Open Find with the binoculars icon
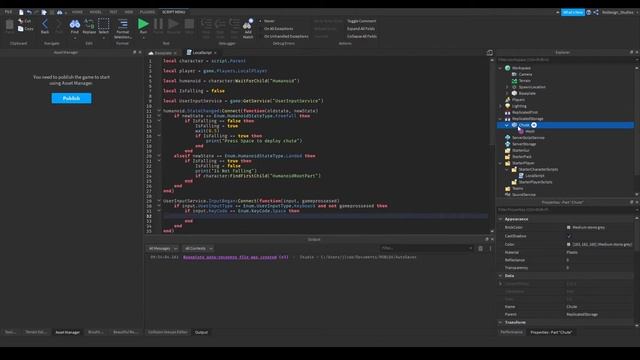 click(x=75, y=24)
